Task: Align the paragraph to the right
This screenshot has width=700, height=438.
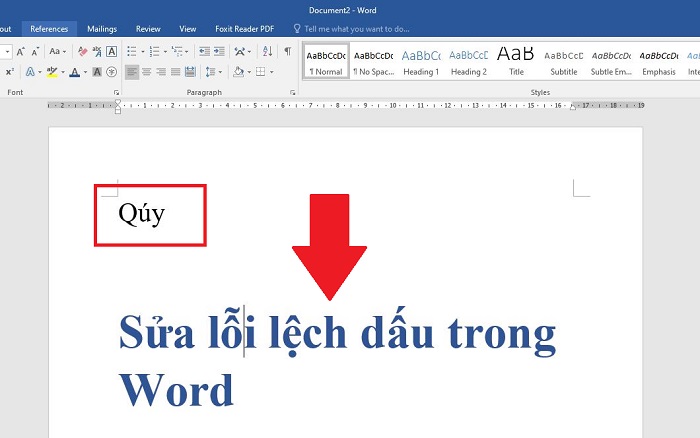Action: [x=161, y=71]
